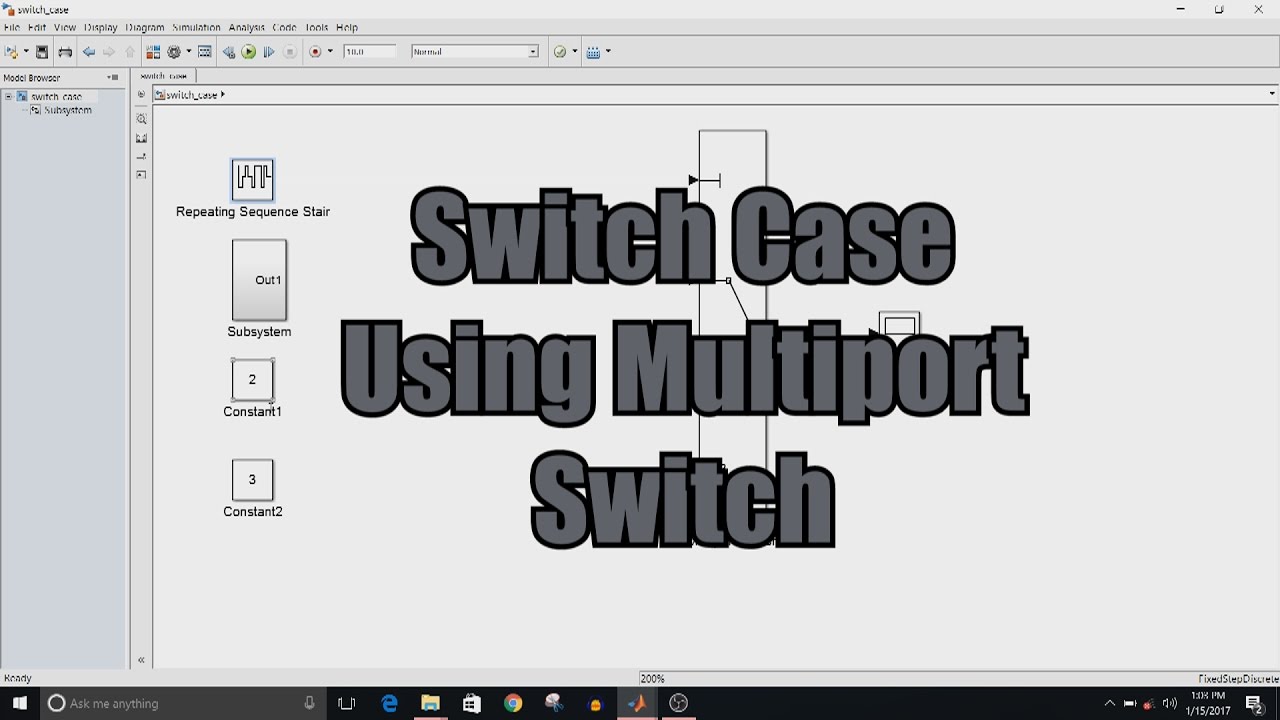Open the Library Browser icon
The width and height of the screenshot is (1280, 720).
tap(153, 52)
